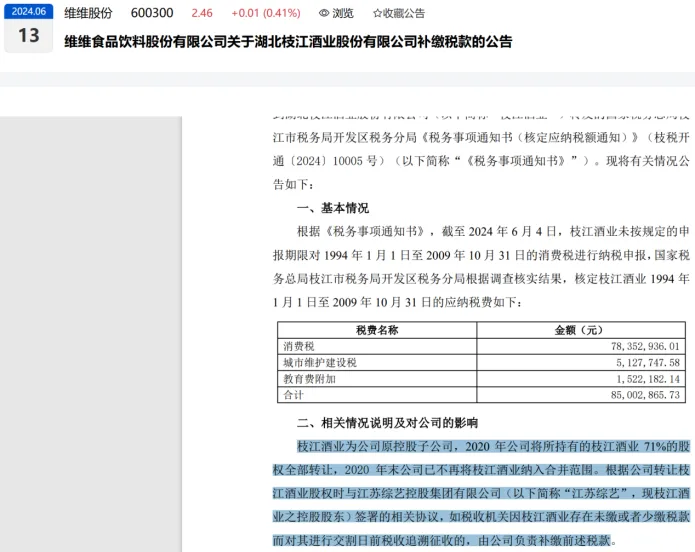Click the star icon to 收藏公告
Image resolution: width=695 pixels, height=552 pixels.
pyautogui.click(x=377, y=13)
